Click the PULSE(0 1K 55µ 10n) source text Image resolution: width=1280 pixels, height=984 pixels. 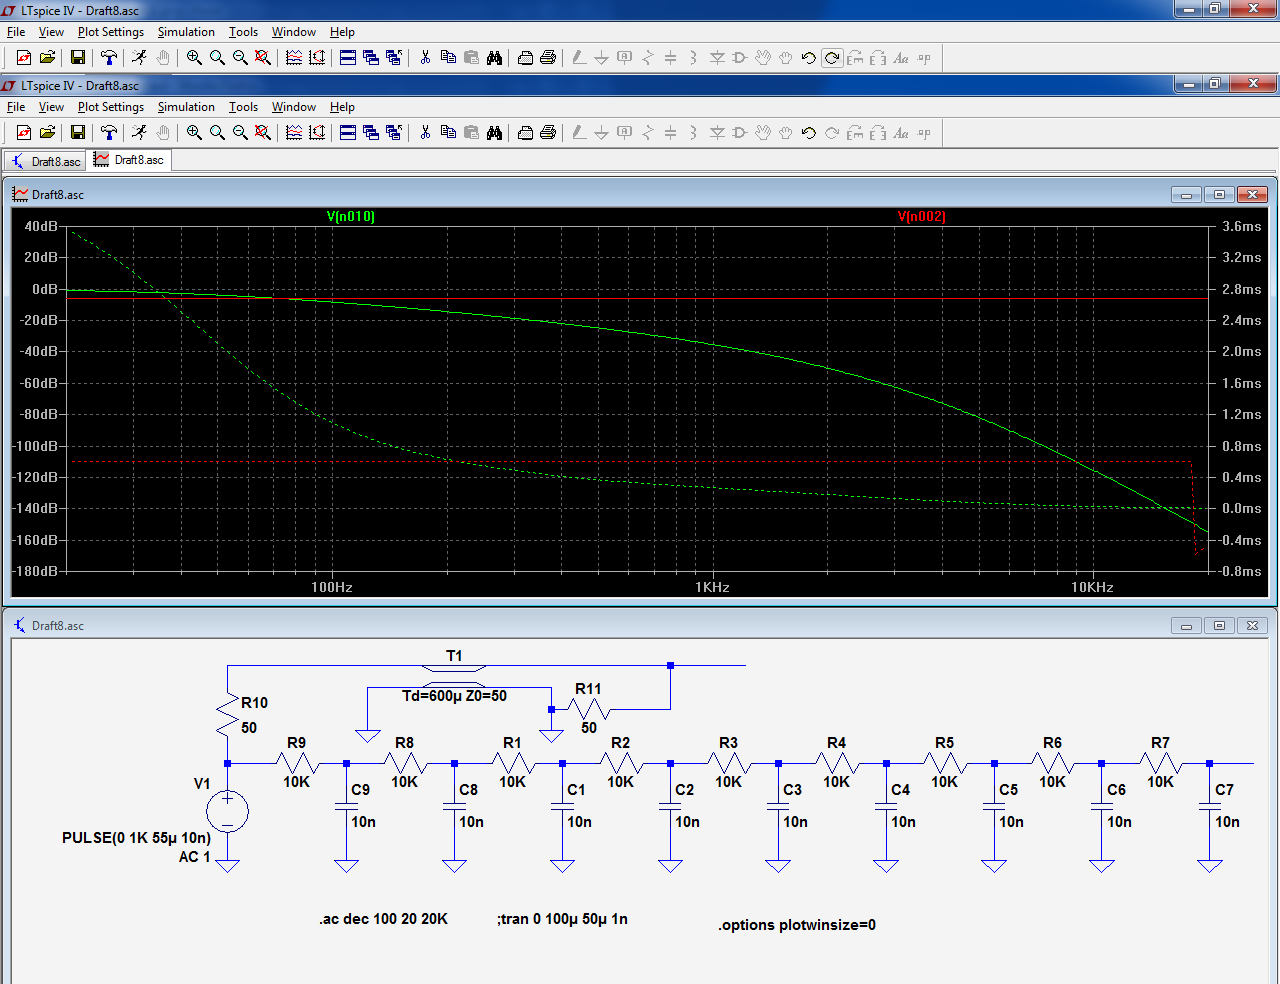tap(136, 838)
